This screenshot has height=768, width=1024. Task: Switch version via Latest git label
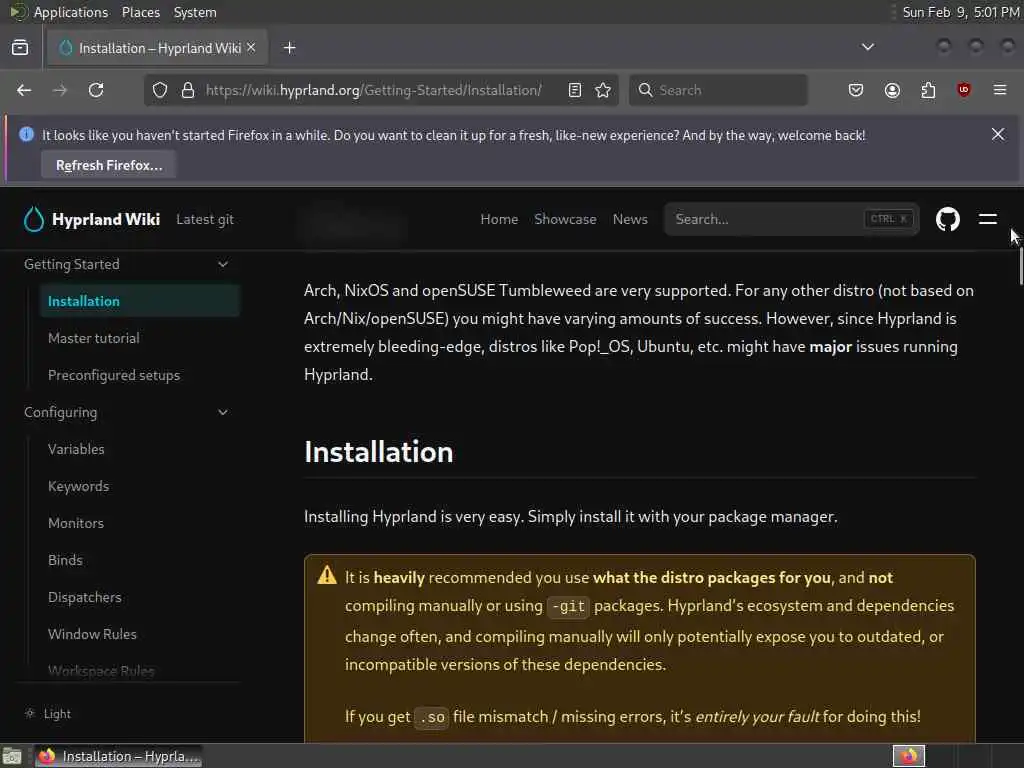pos(205,219)
